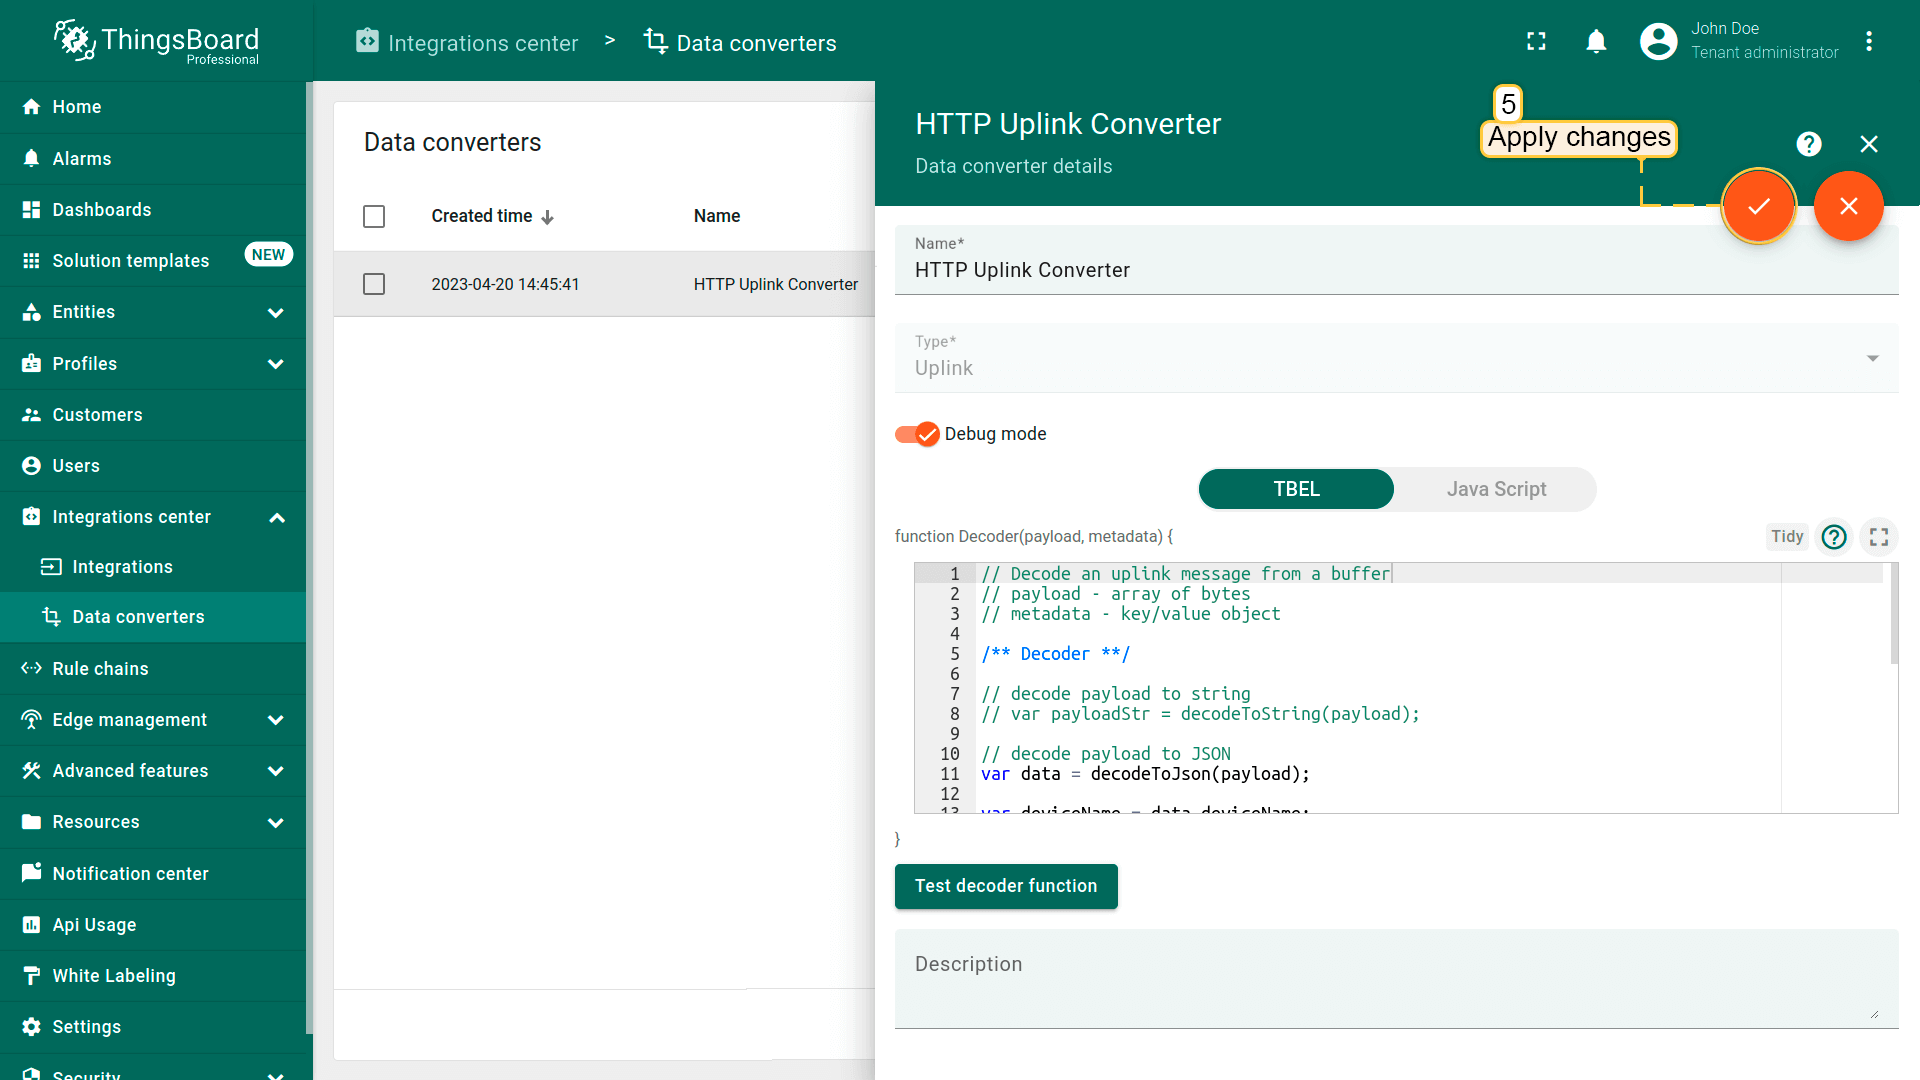Click the Tidy button
Screen dimensions: 1920x1080
coord(1786,537)
